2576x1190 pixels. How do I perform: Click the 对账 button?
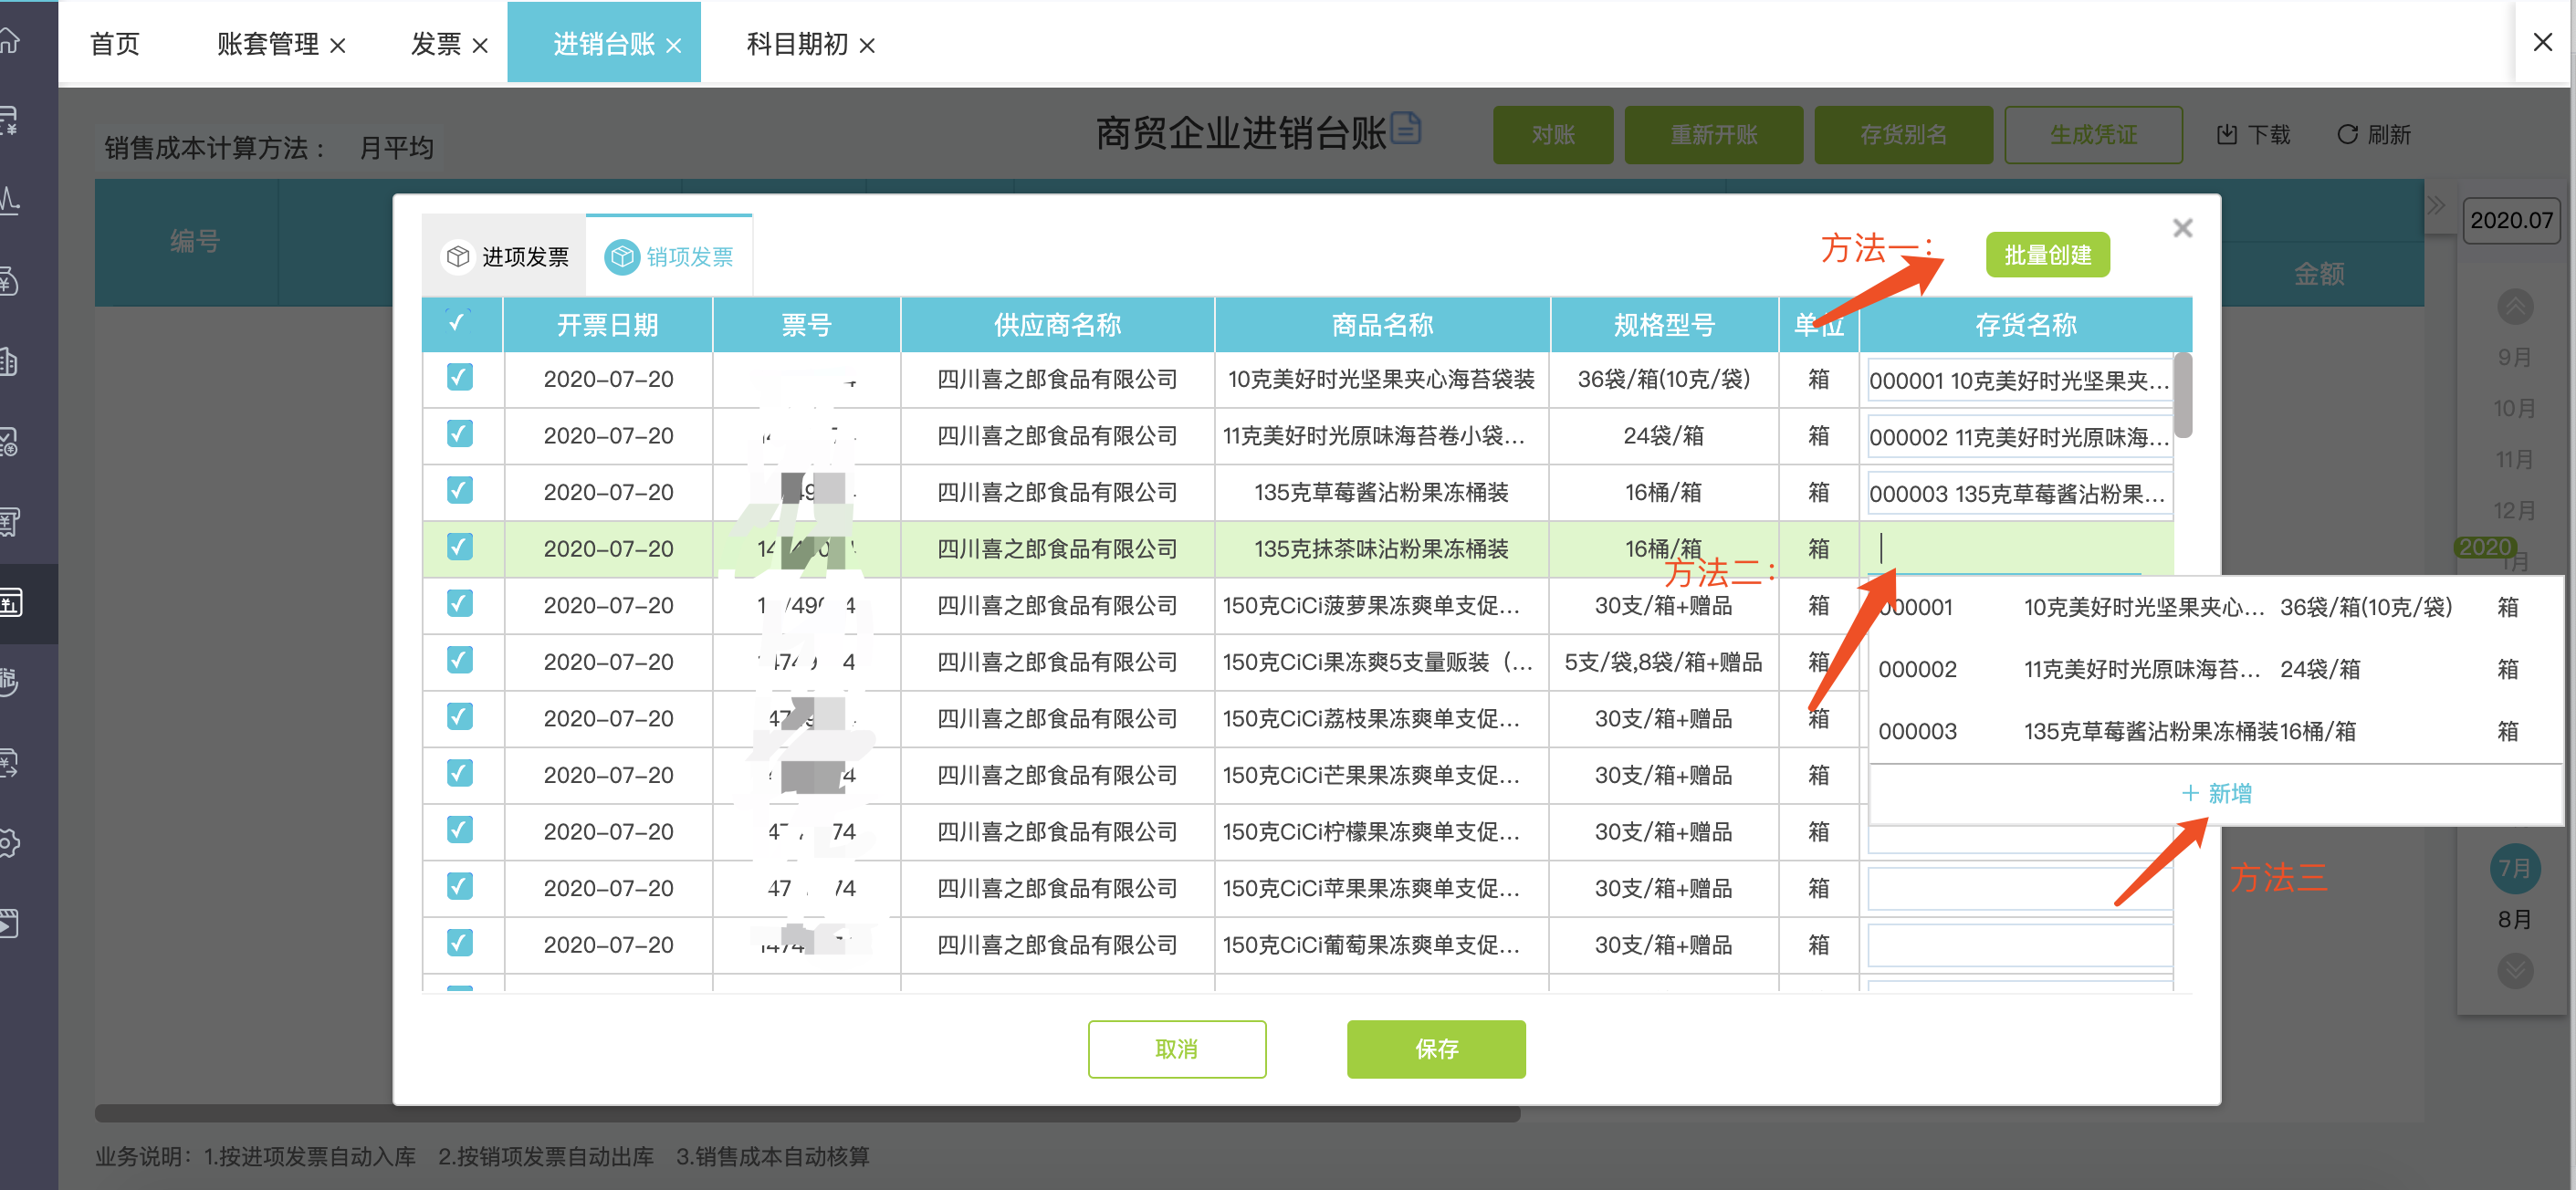(1553, 135)
